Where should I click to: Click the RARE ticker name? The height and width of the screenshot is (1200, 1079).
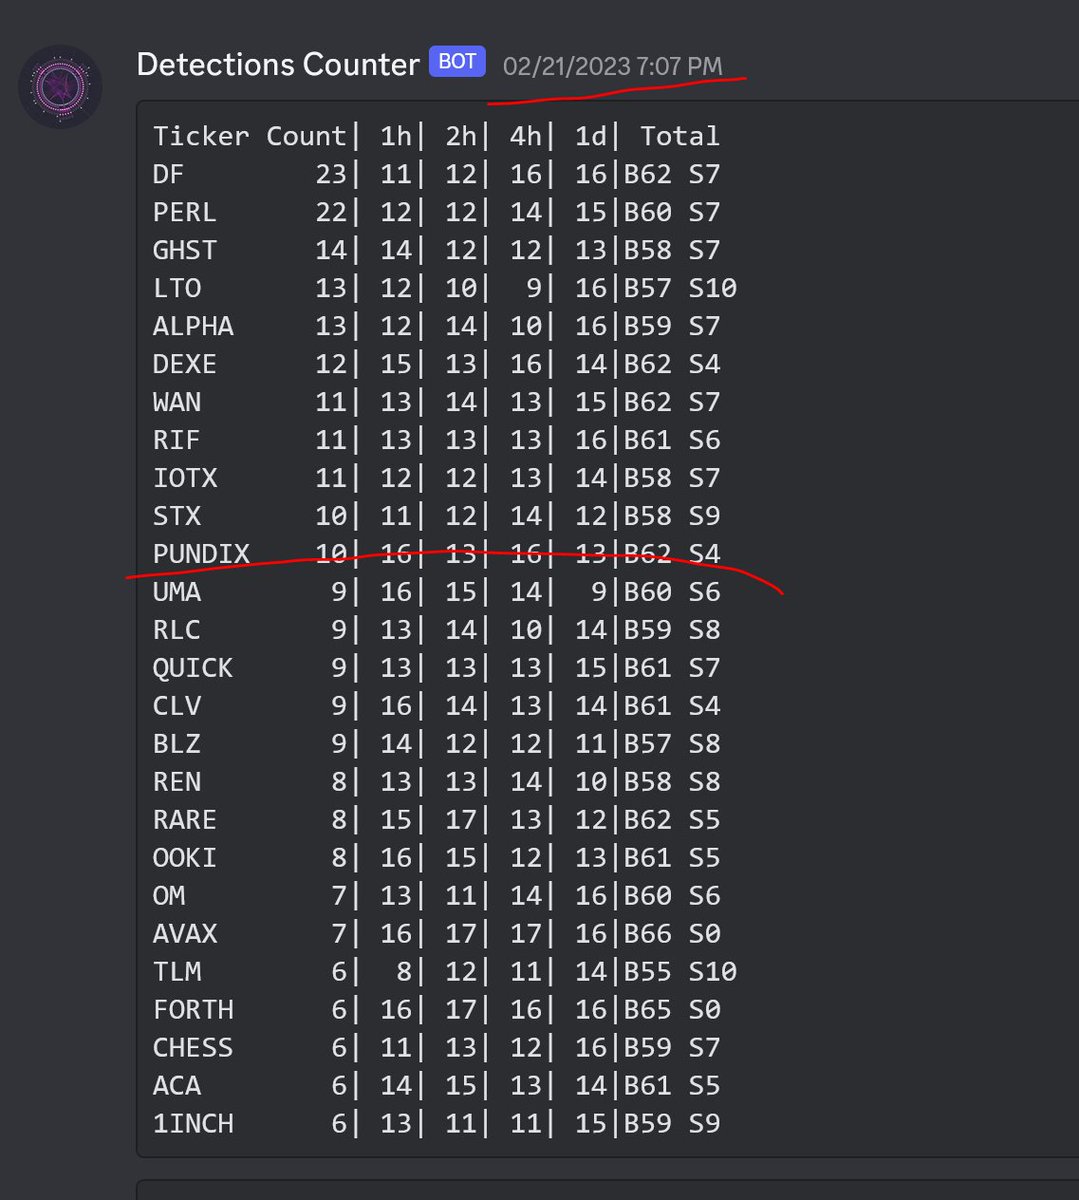(185, 820)
